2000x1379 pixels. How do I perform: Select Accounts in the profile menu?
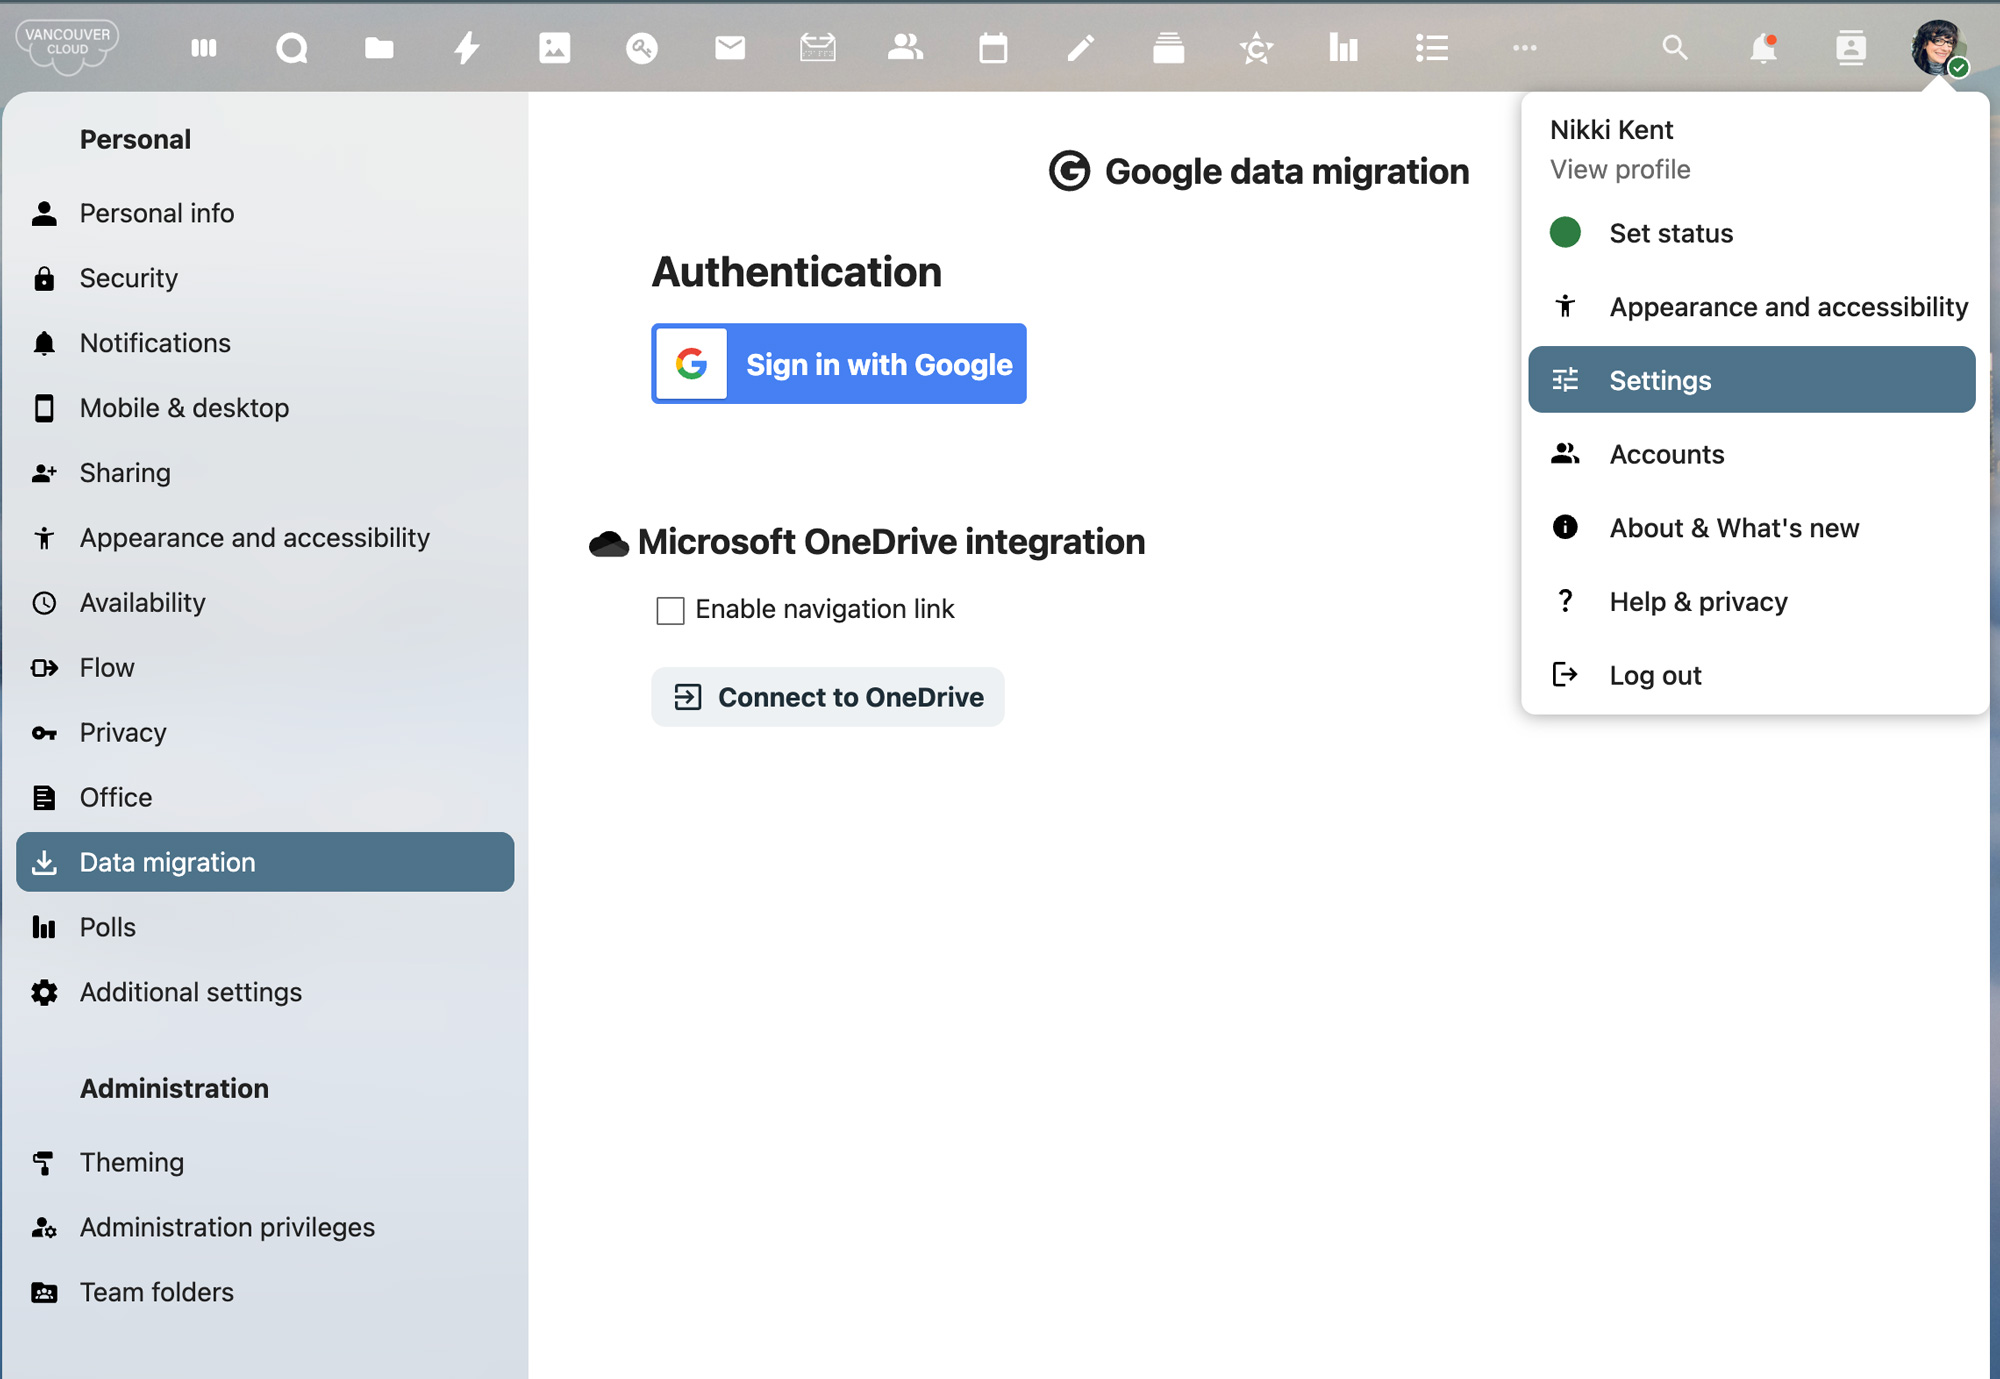1666,454
